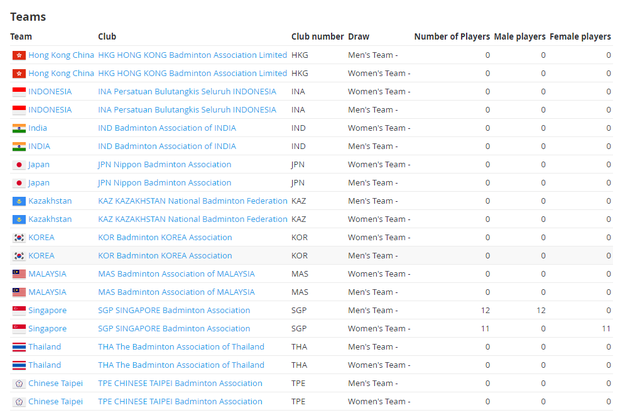The height and width of the screenshot is (420, 640).
Task: Click the India flag in Women's Team row
Action: coord(19,128)
